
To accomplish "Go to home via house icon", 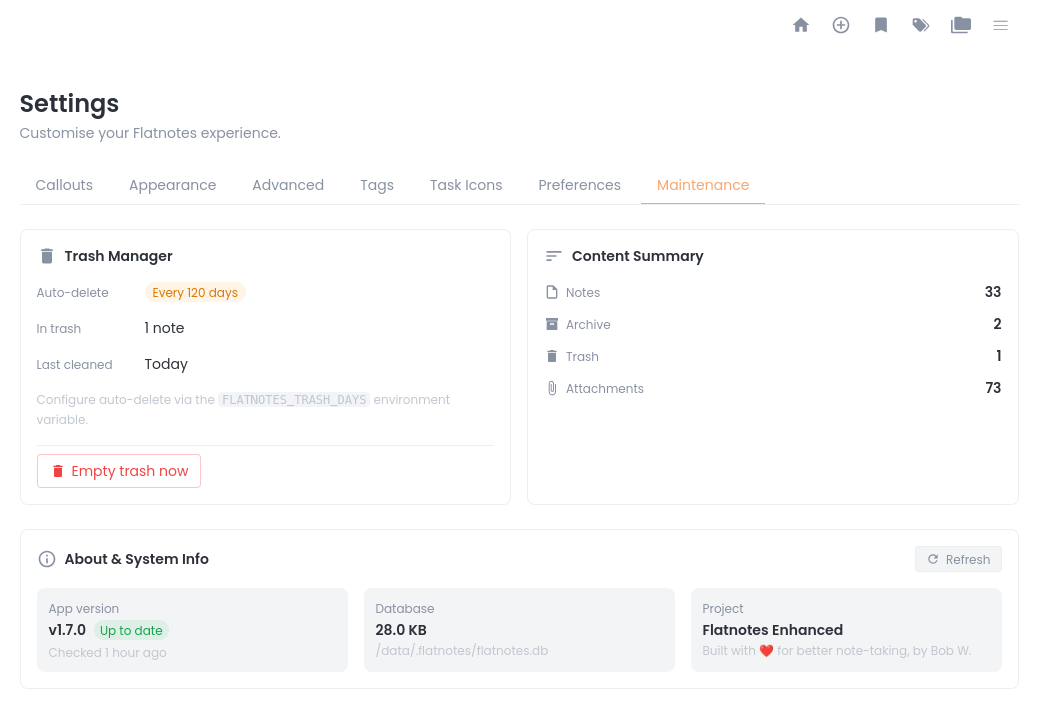I will [x=800, y=25].
